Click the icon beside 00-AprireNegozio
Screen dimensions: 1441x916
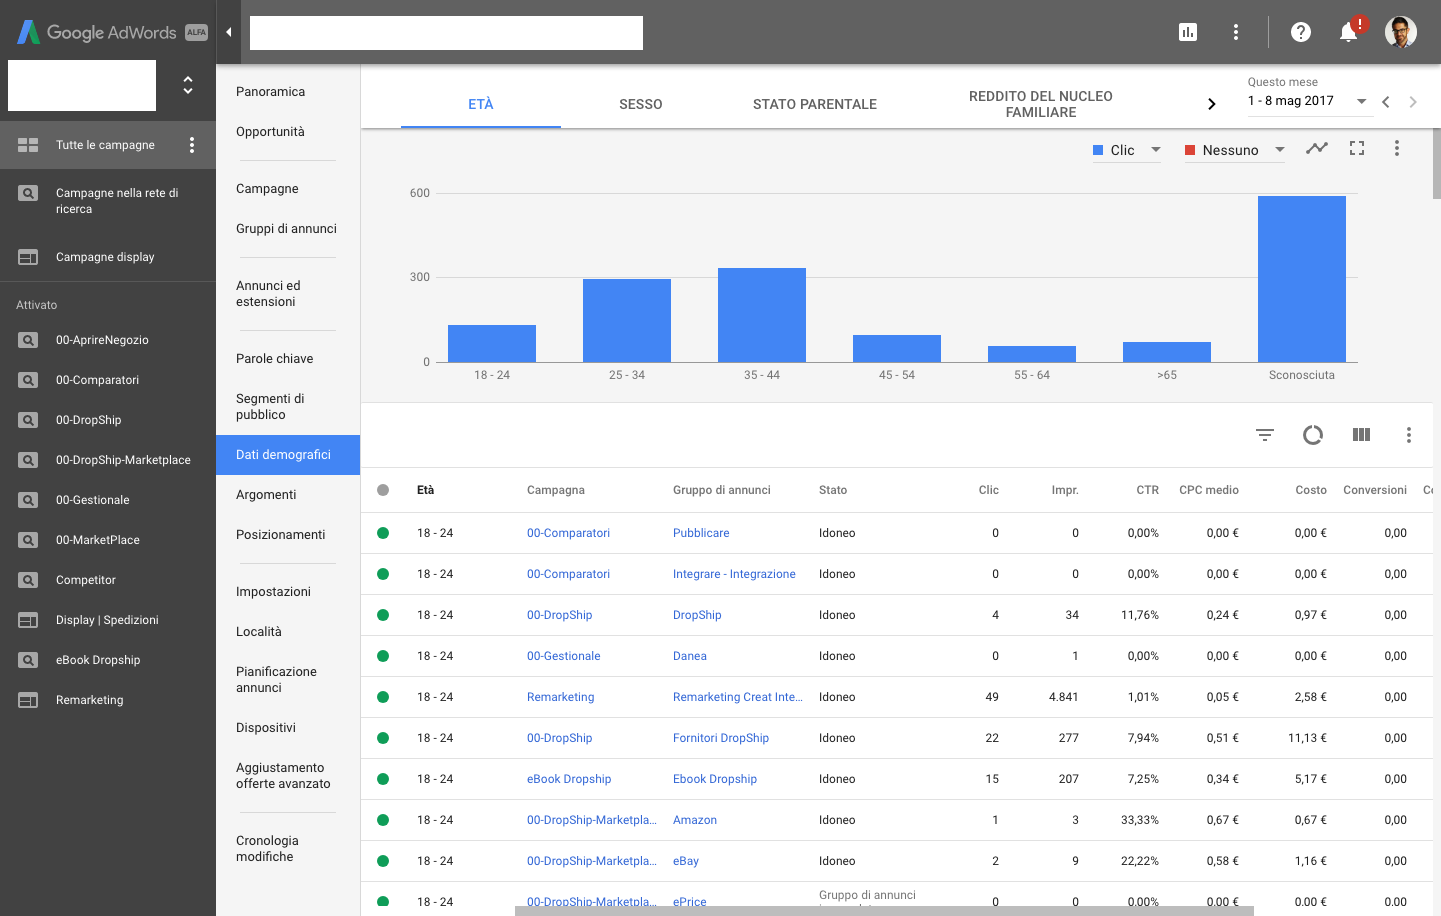pos(28,340)
